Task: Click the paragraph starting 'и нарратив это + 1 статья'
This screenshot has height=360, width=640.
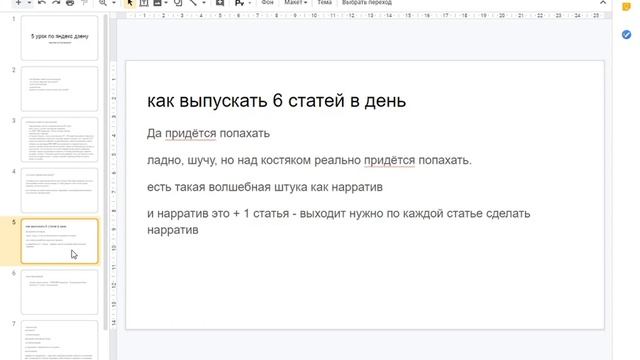Action: pyautogui.click(x=339, y=222)
